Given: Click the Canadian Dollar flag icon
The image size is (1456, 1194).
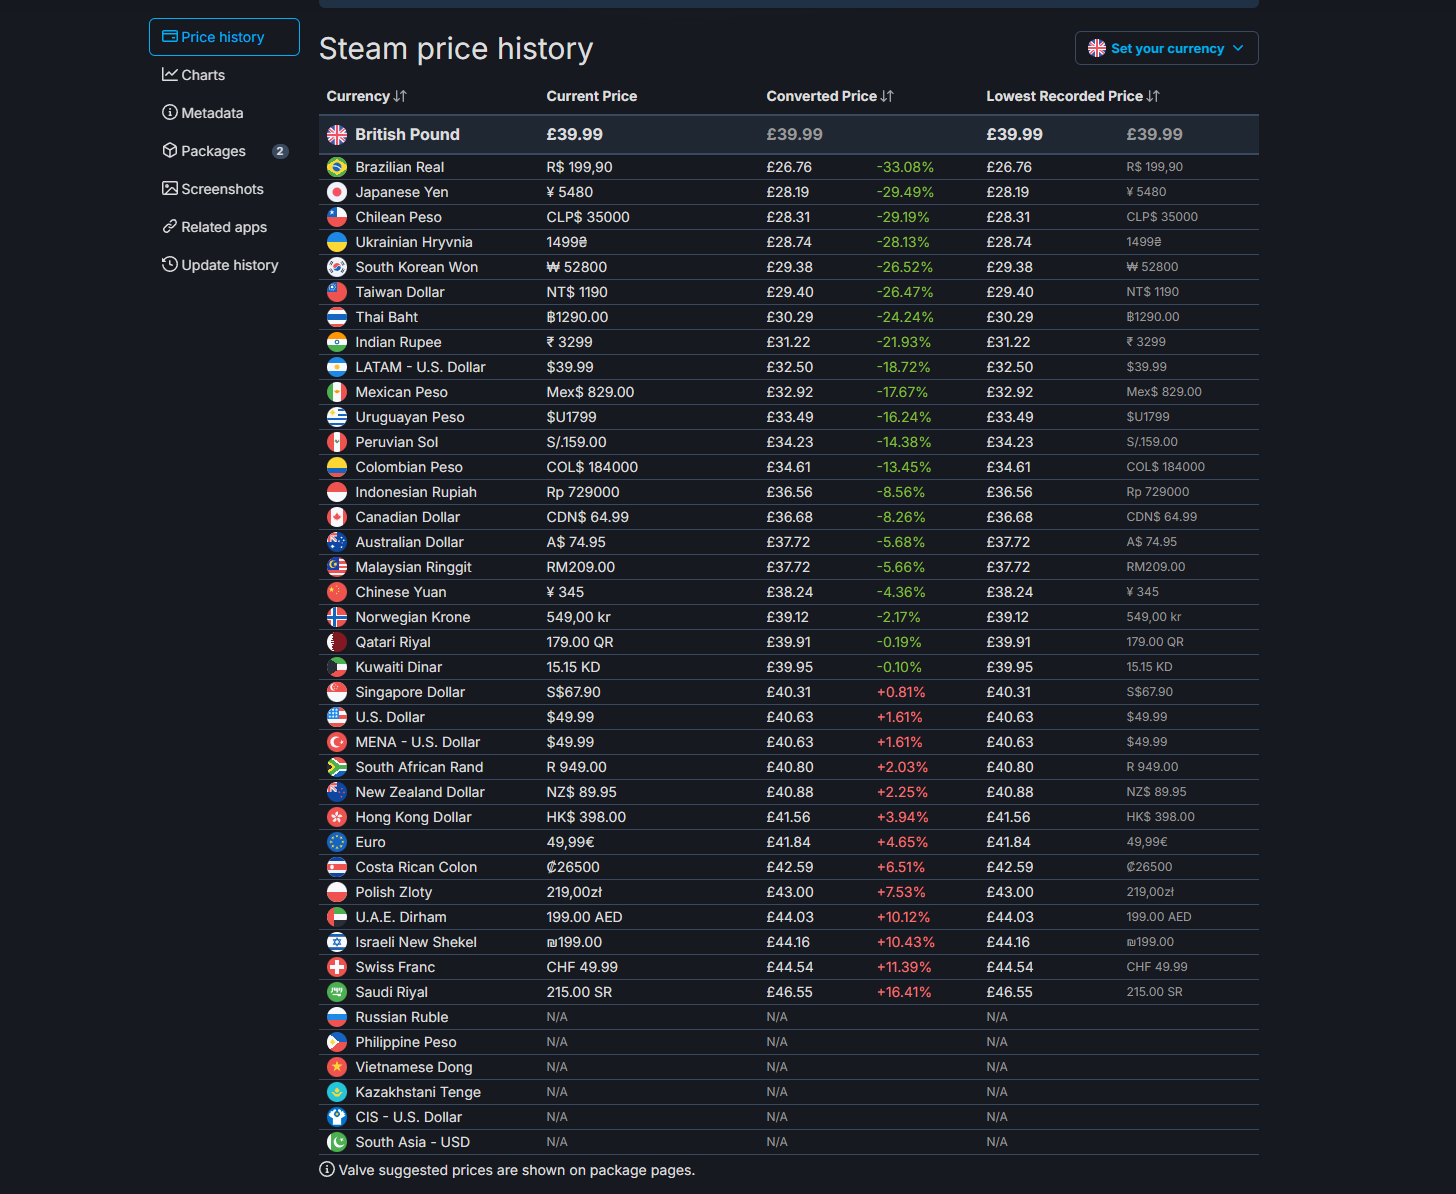Looking at the screenshot, I should click(x=337, y=517).
